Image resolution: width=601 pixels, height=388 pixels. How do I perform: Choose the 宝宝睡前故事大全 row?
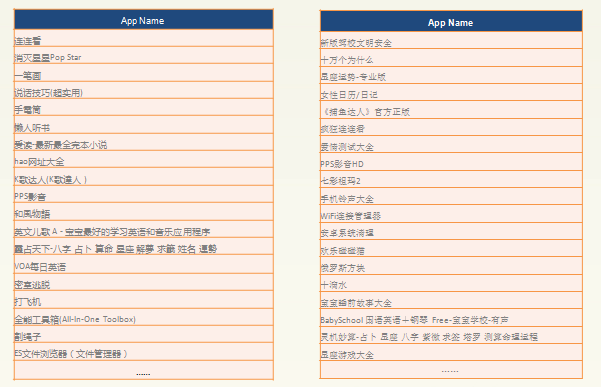451,301
